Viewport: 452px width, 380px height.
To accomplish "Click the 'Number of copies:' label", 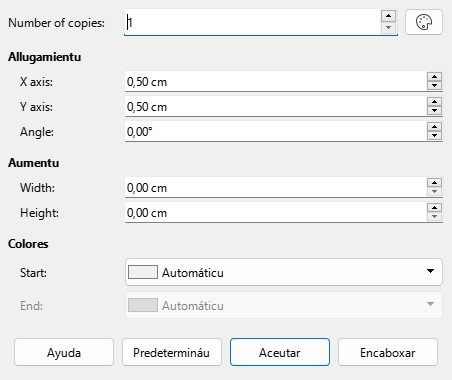I will [x=56, y=23].
